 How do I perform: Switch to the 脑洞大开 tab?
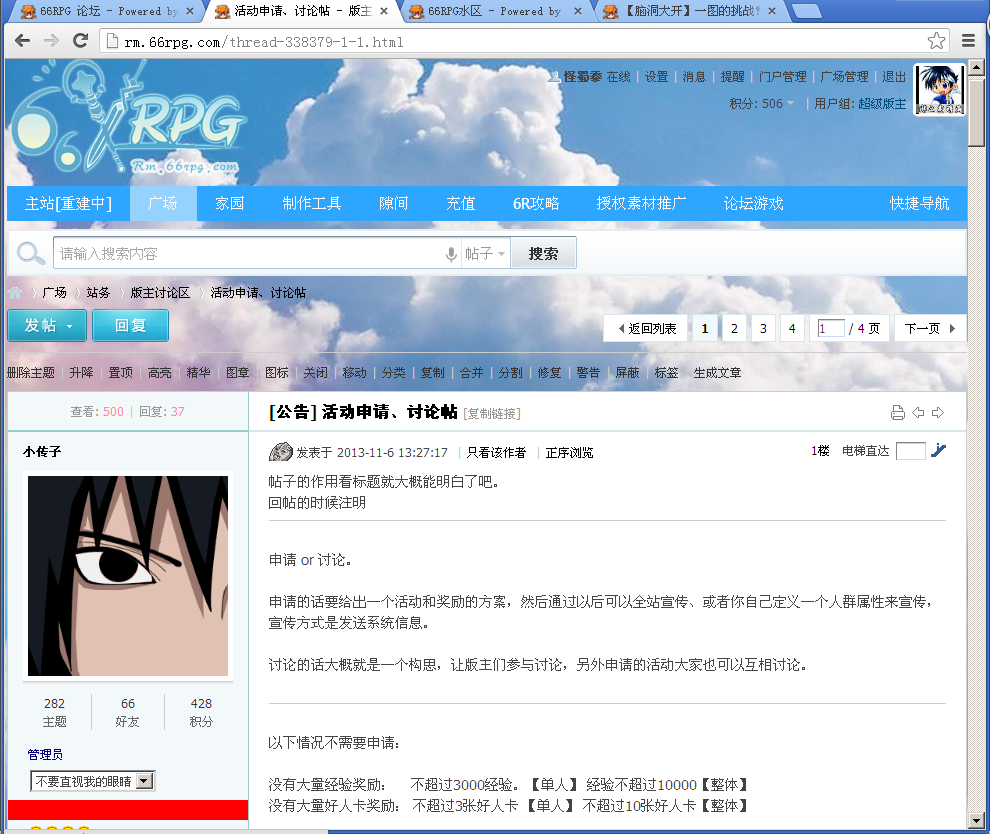(691, 11)
